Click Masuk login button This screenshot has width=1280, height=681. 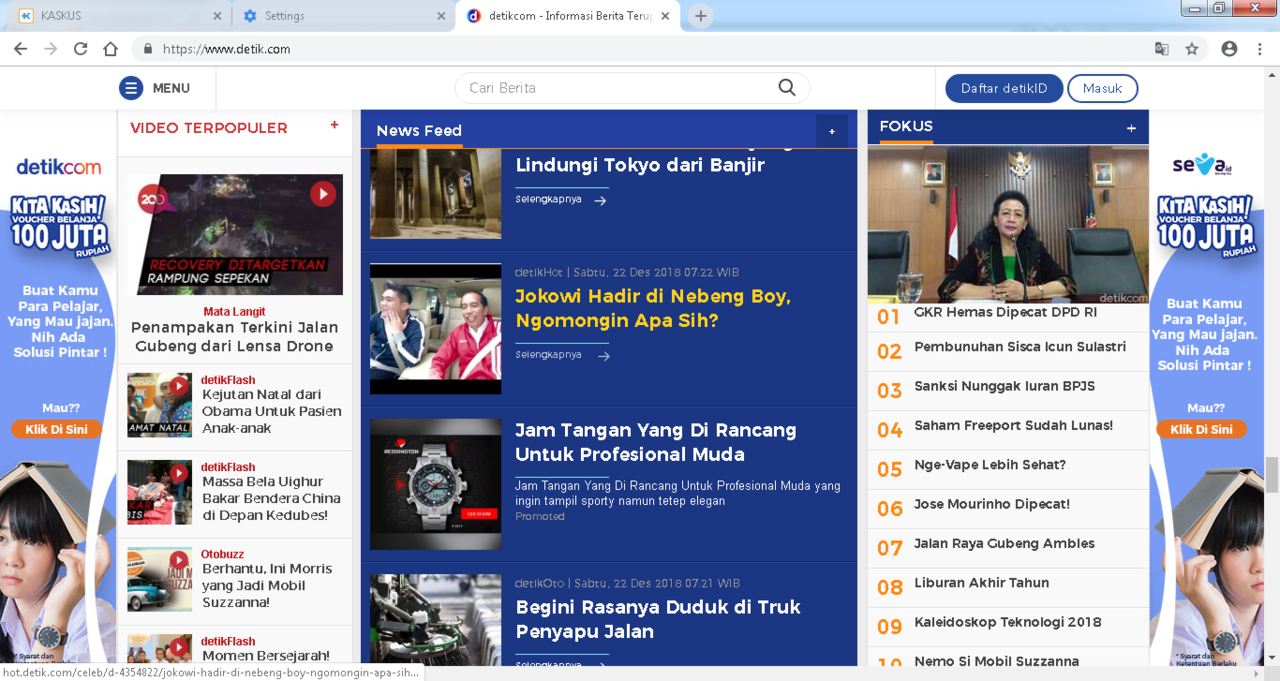(x=1102, y=88)
